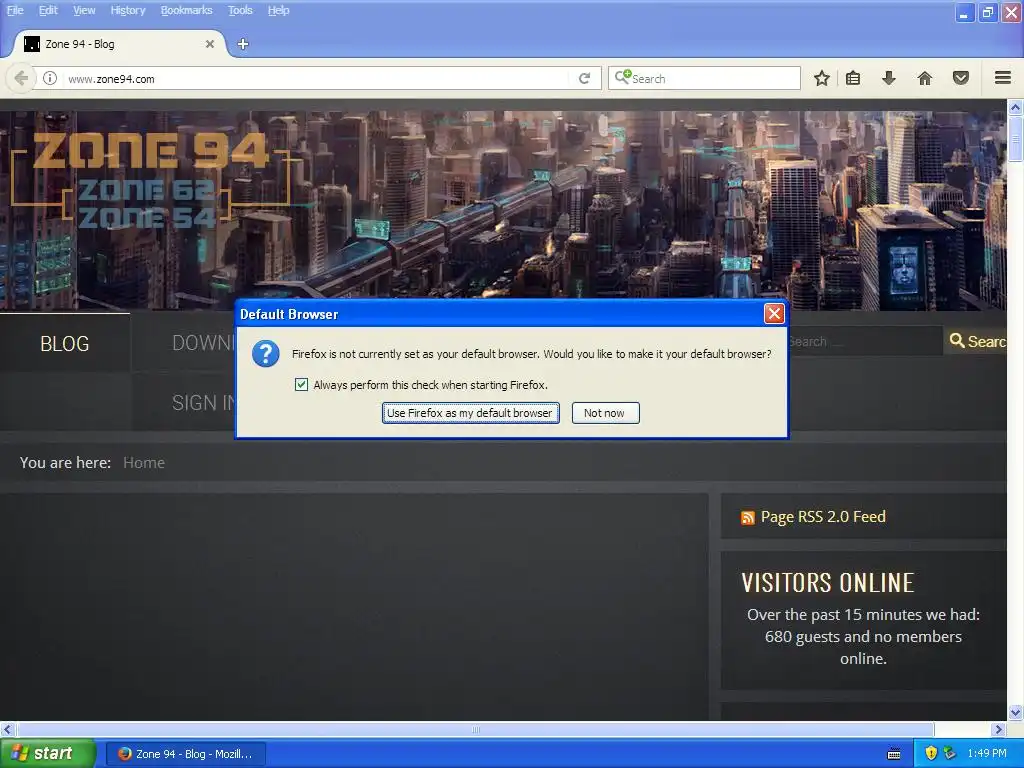
Task: Select the Zone 94 - Blog tab
Action: pos(118,44)
